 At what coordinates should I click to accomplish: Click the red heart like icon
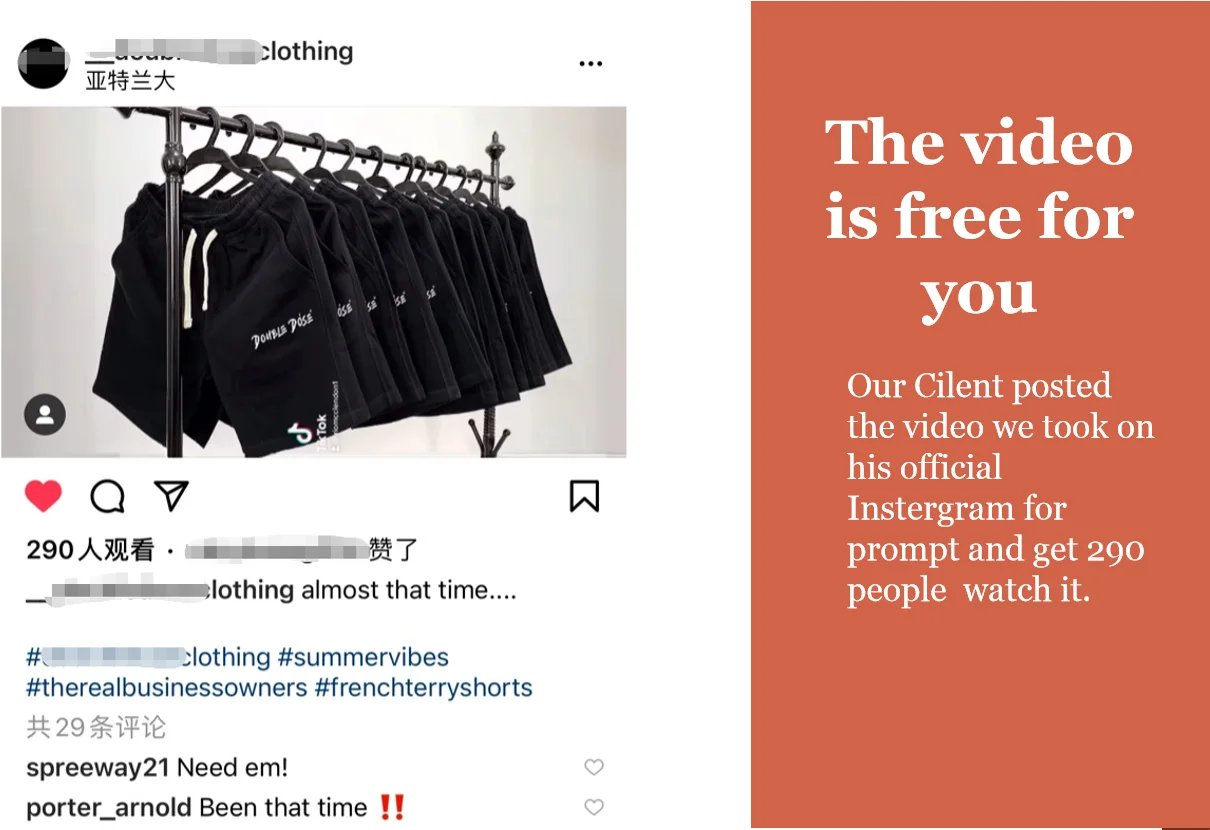pyautogui.click(x=43, y=496)
